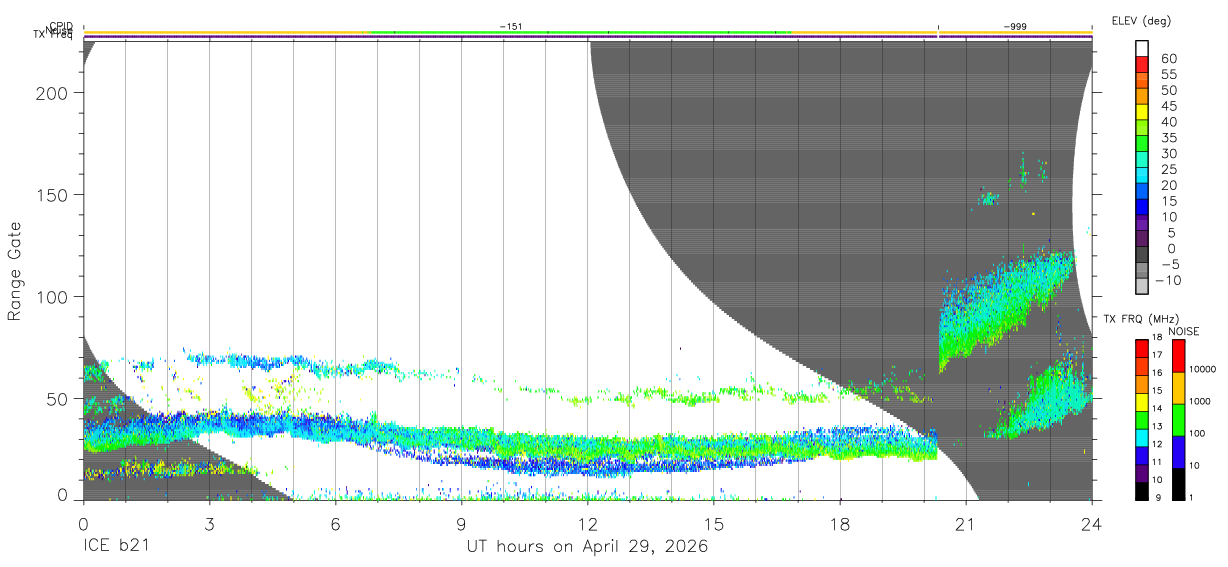
Task: Pick the cyan 12–13 MHz TX FRQ swatch
Action: pos(1142,437)
